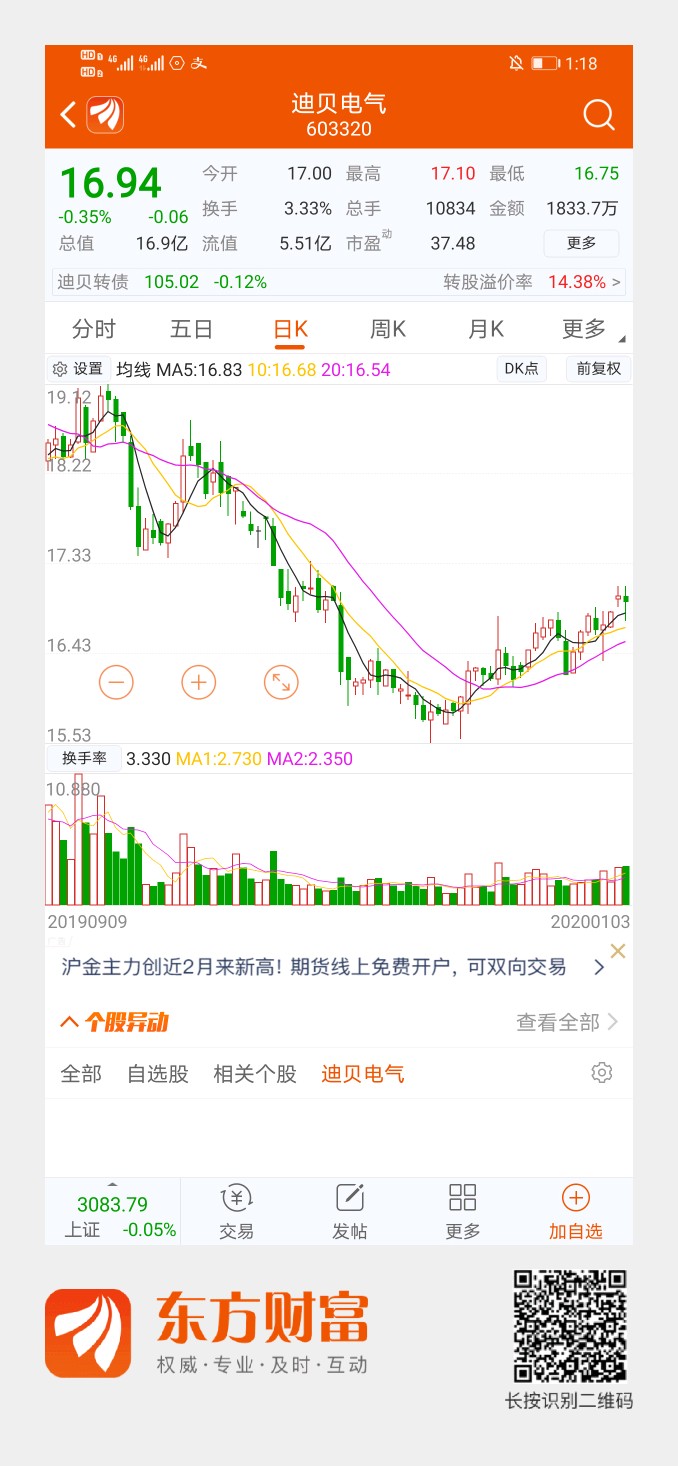Tap 最高 value 17.10
The height and width of the screenshot is (1466, 678).
tap(453, 173)
